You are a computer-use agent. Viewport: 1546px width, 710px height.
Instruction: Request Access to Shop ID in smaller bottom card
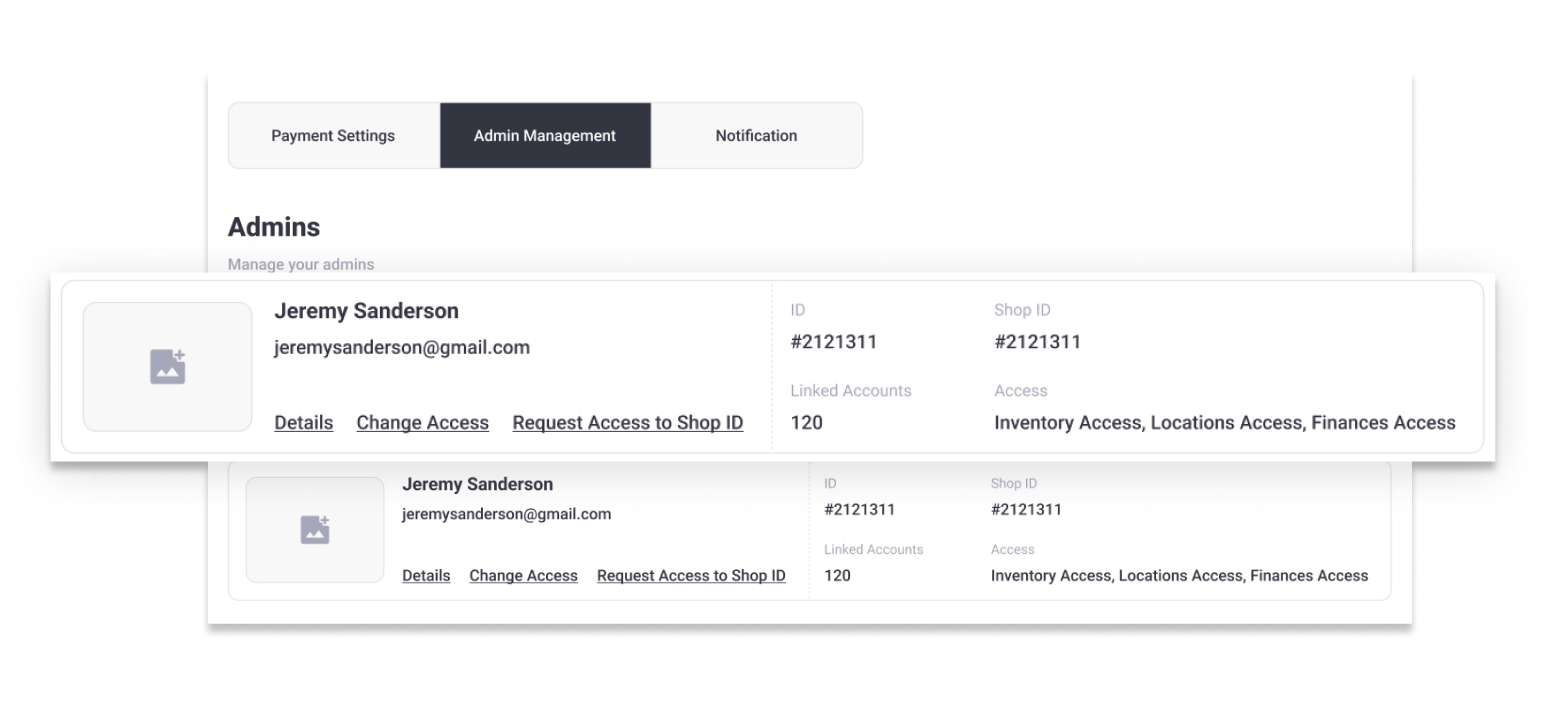pos(691,576)
